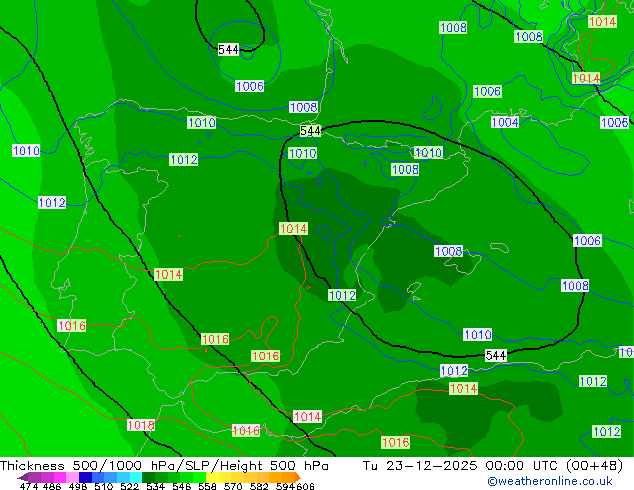634x490 pixels.
Task: Click the '498' legend value
Action: (x=78, y=486)
